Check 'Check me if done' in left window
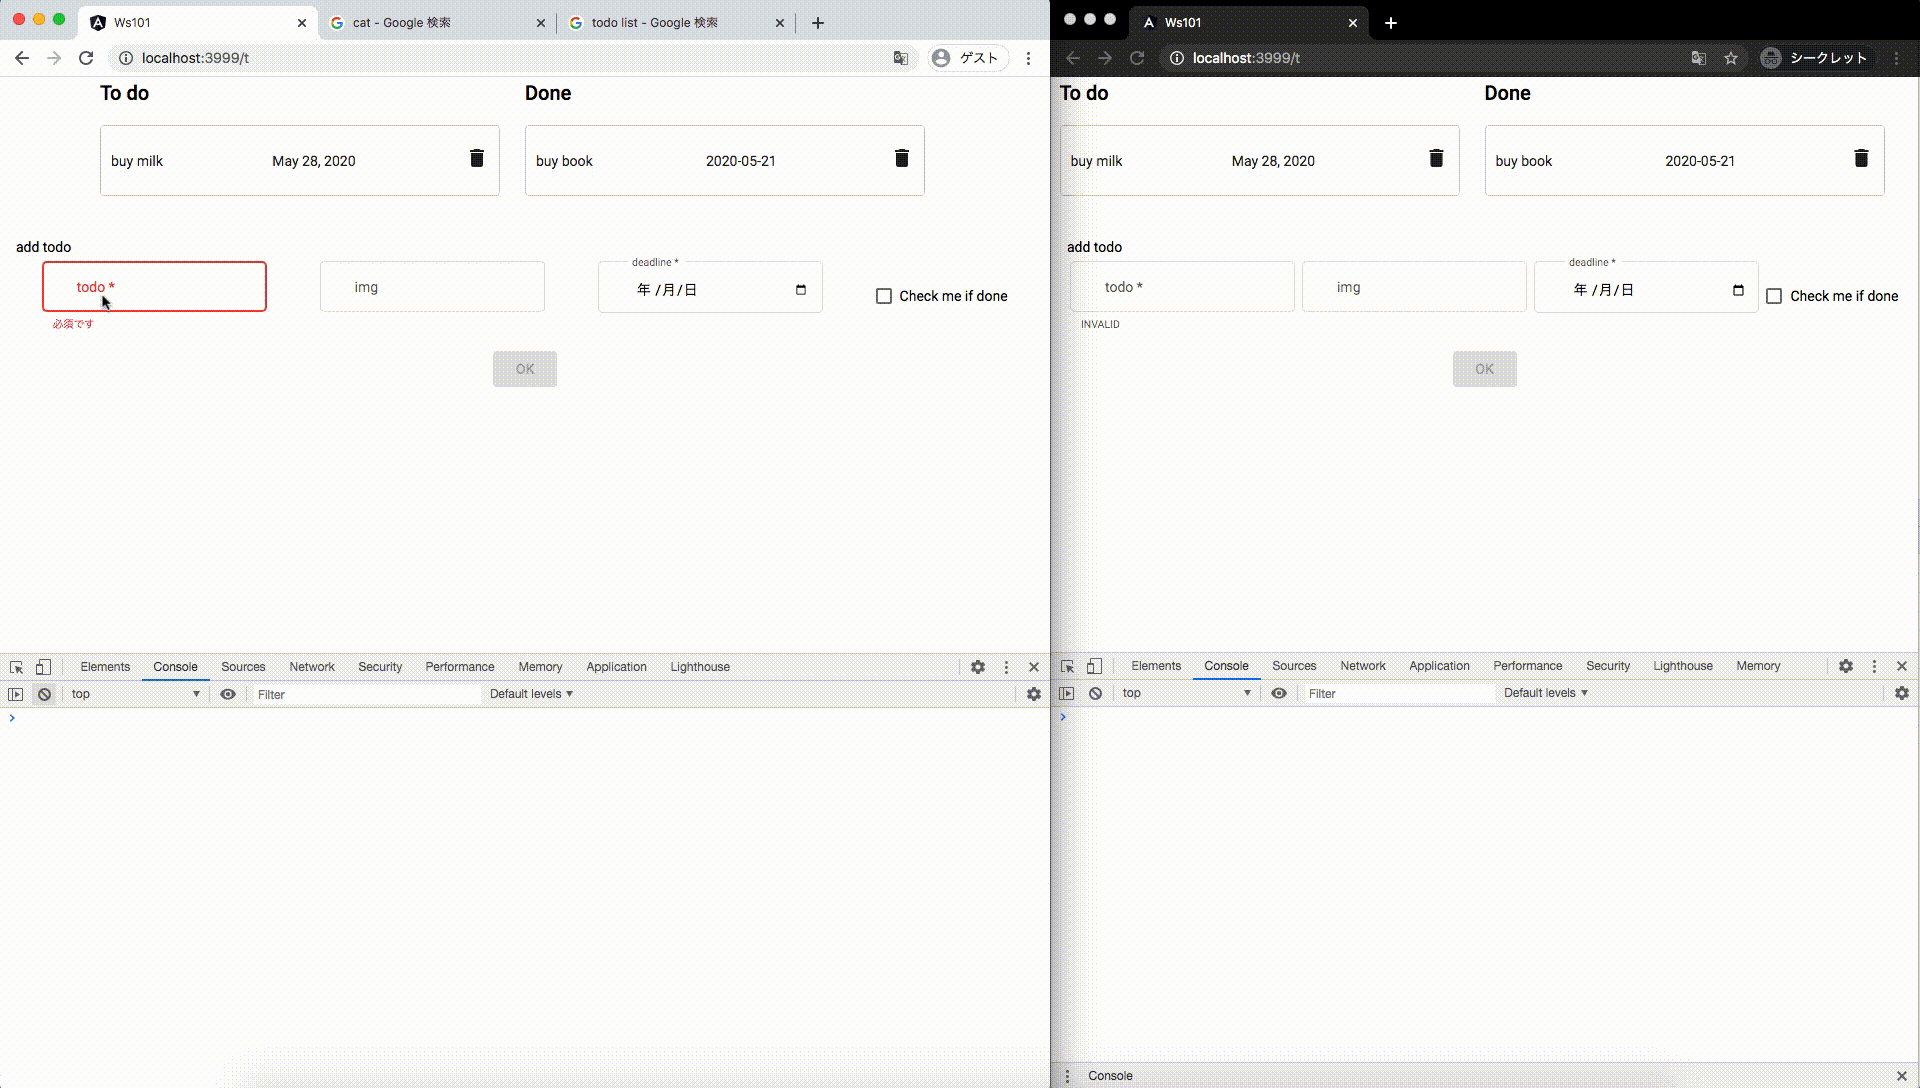 coord(884,296)
